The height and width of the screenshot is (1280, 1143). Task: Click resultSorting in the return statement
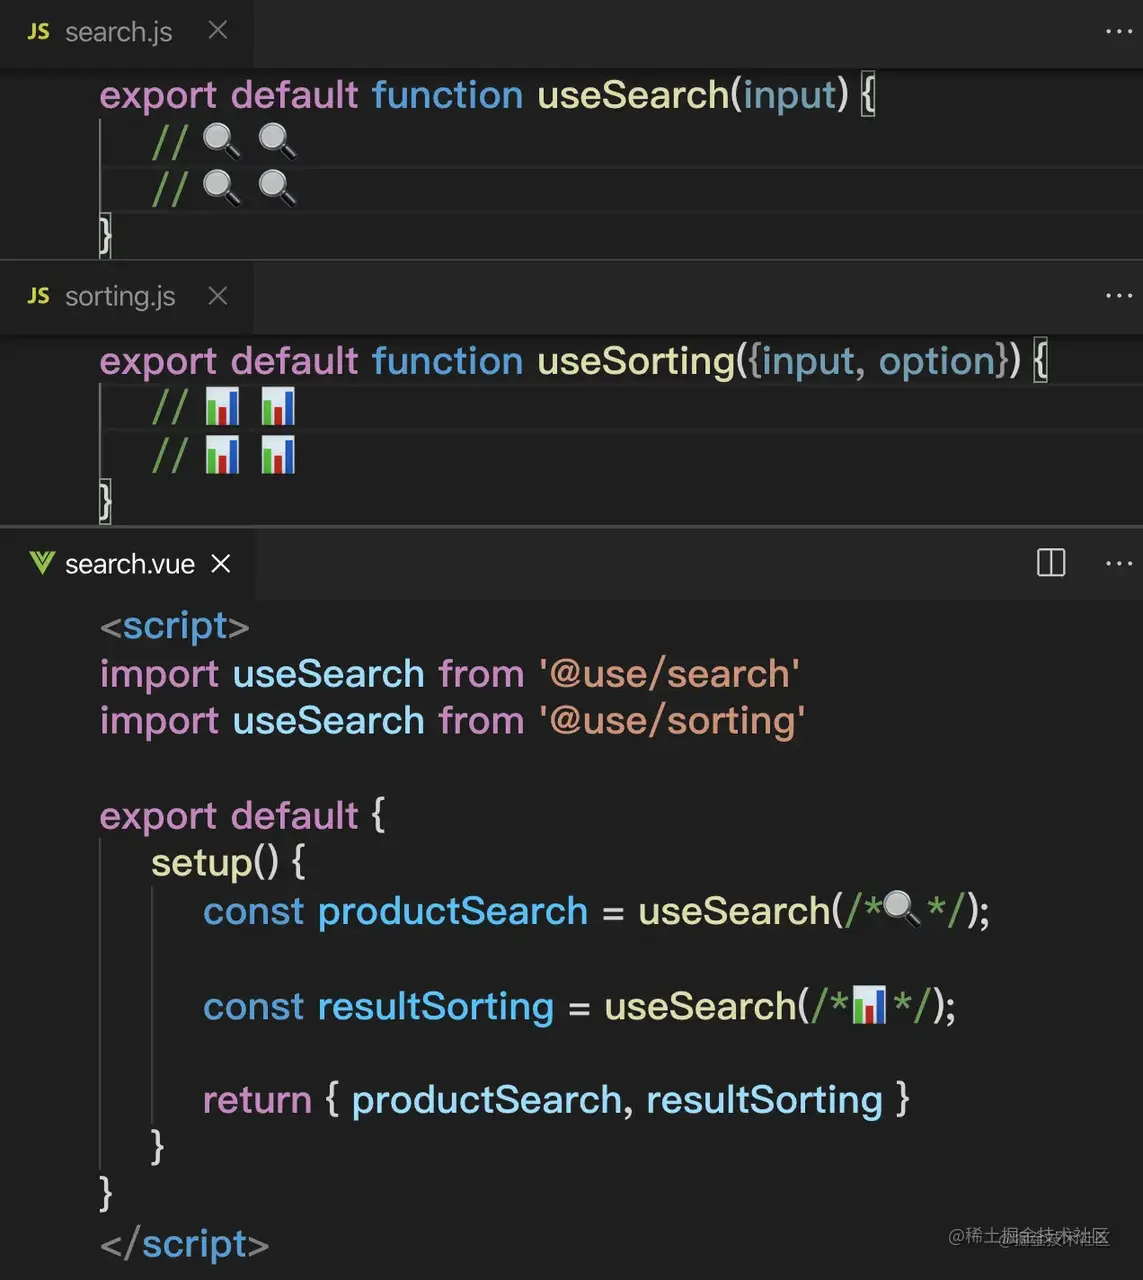point(765,1101)
